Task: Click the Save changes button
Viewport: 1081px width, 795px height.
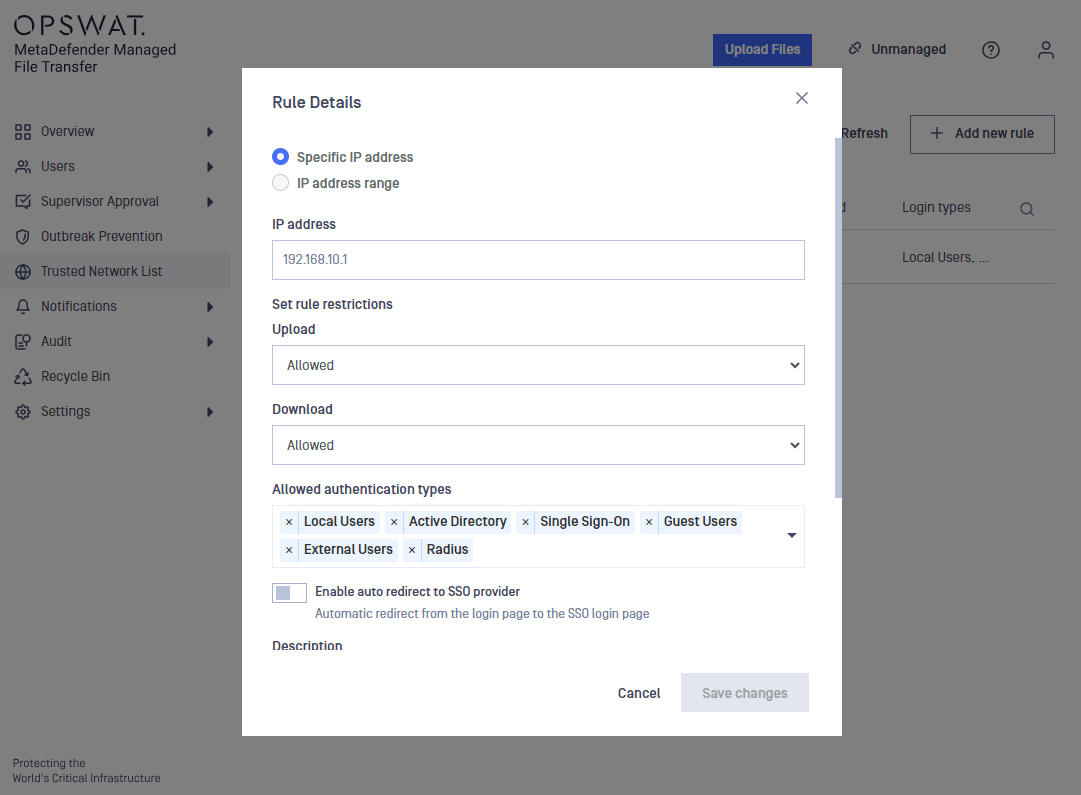Action: click(x=745, y=693)
